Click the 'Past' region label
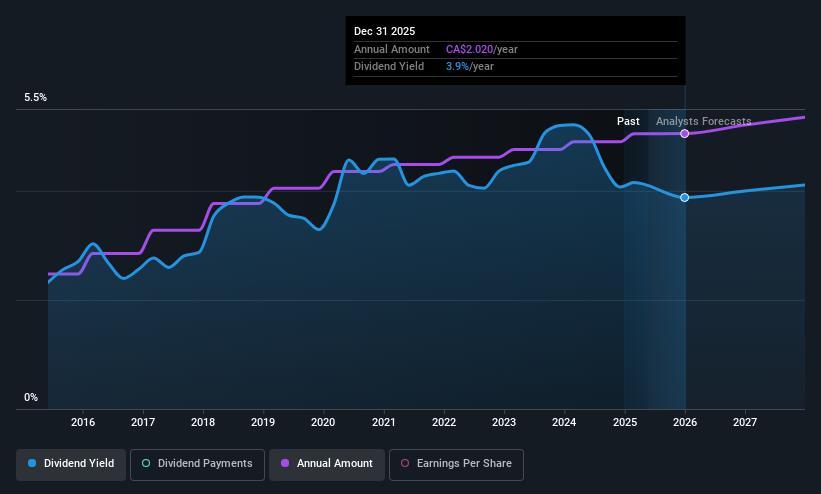821x494 pixels. click(x=628, y=122)
